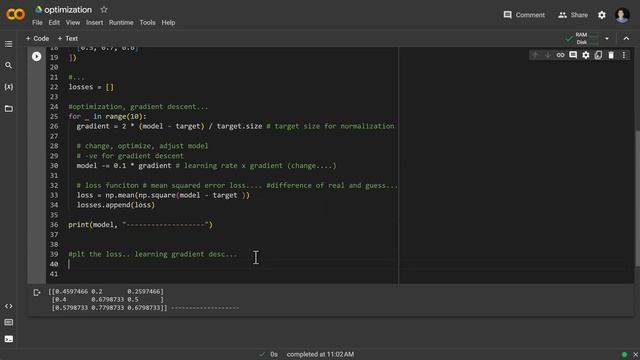Open notebook settings gear
This screenshot has height=360, width=640.
coord(602,15)
